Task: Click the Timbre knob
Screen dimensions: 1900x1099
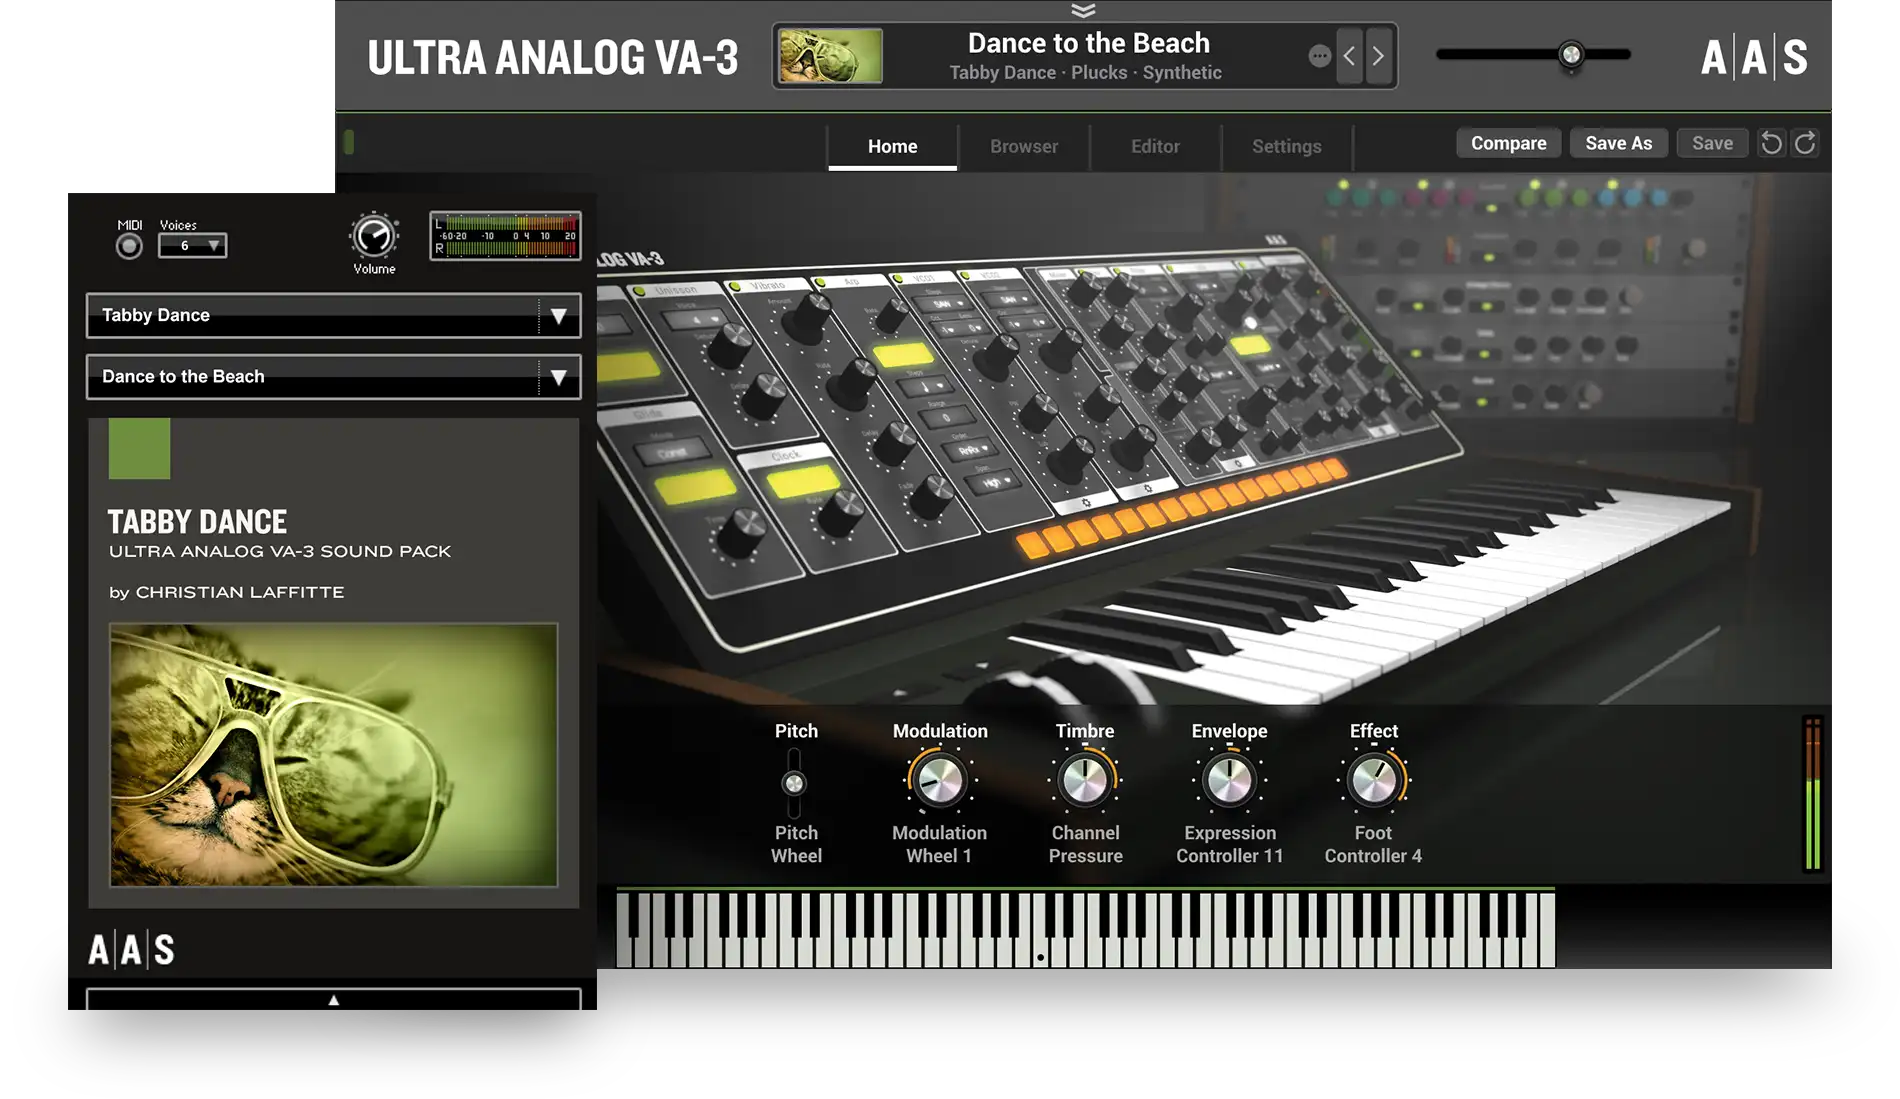Action: [x=1085, y=781]
